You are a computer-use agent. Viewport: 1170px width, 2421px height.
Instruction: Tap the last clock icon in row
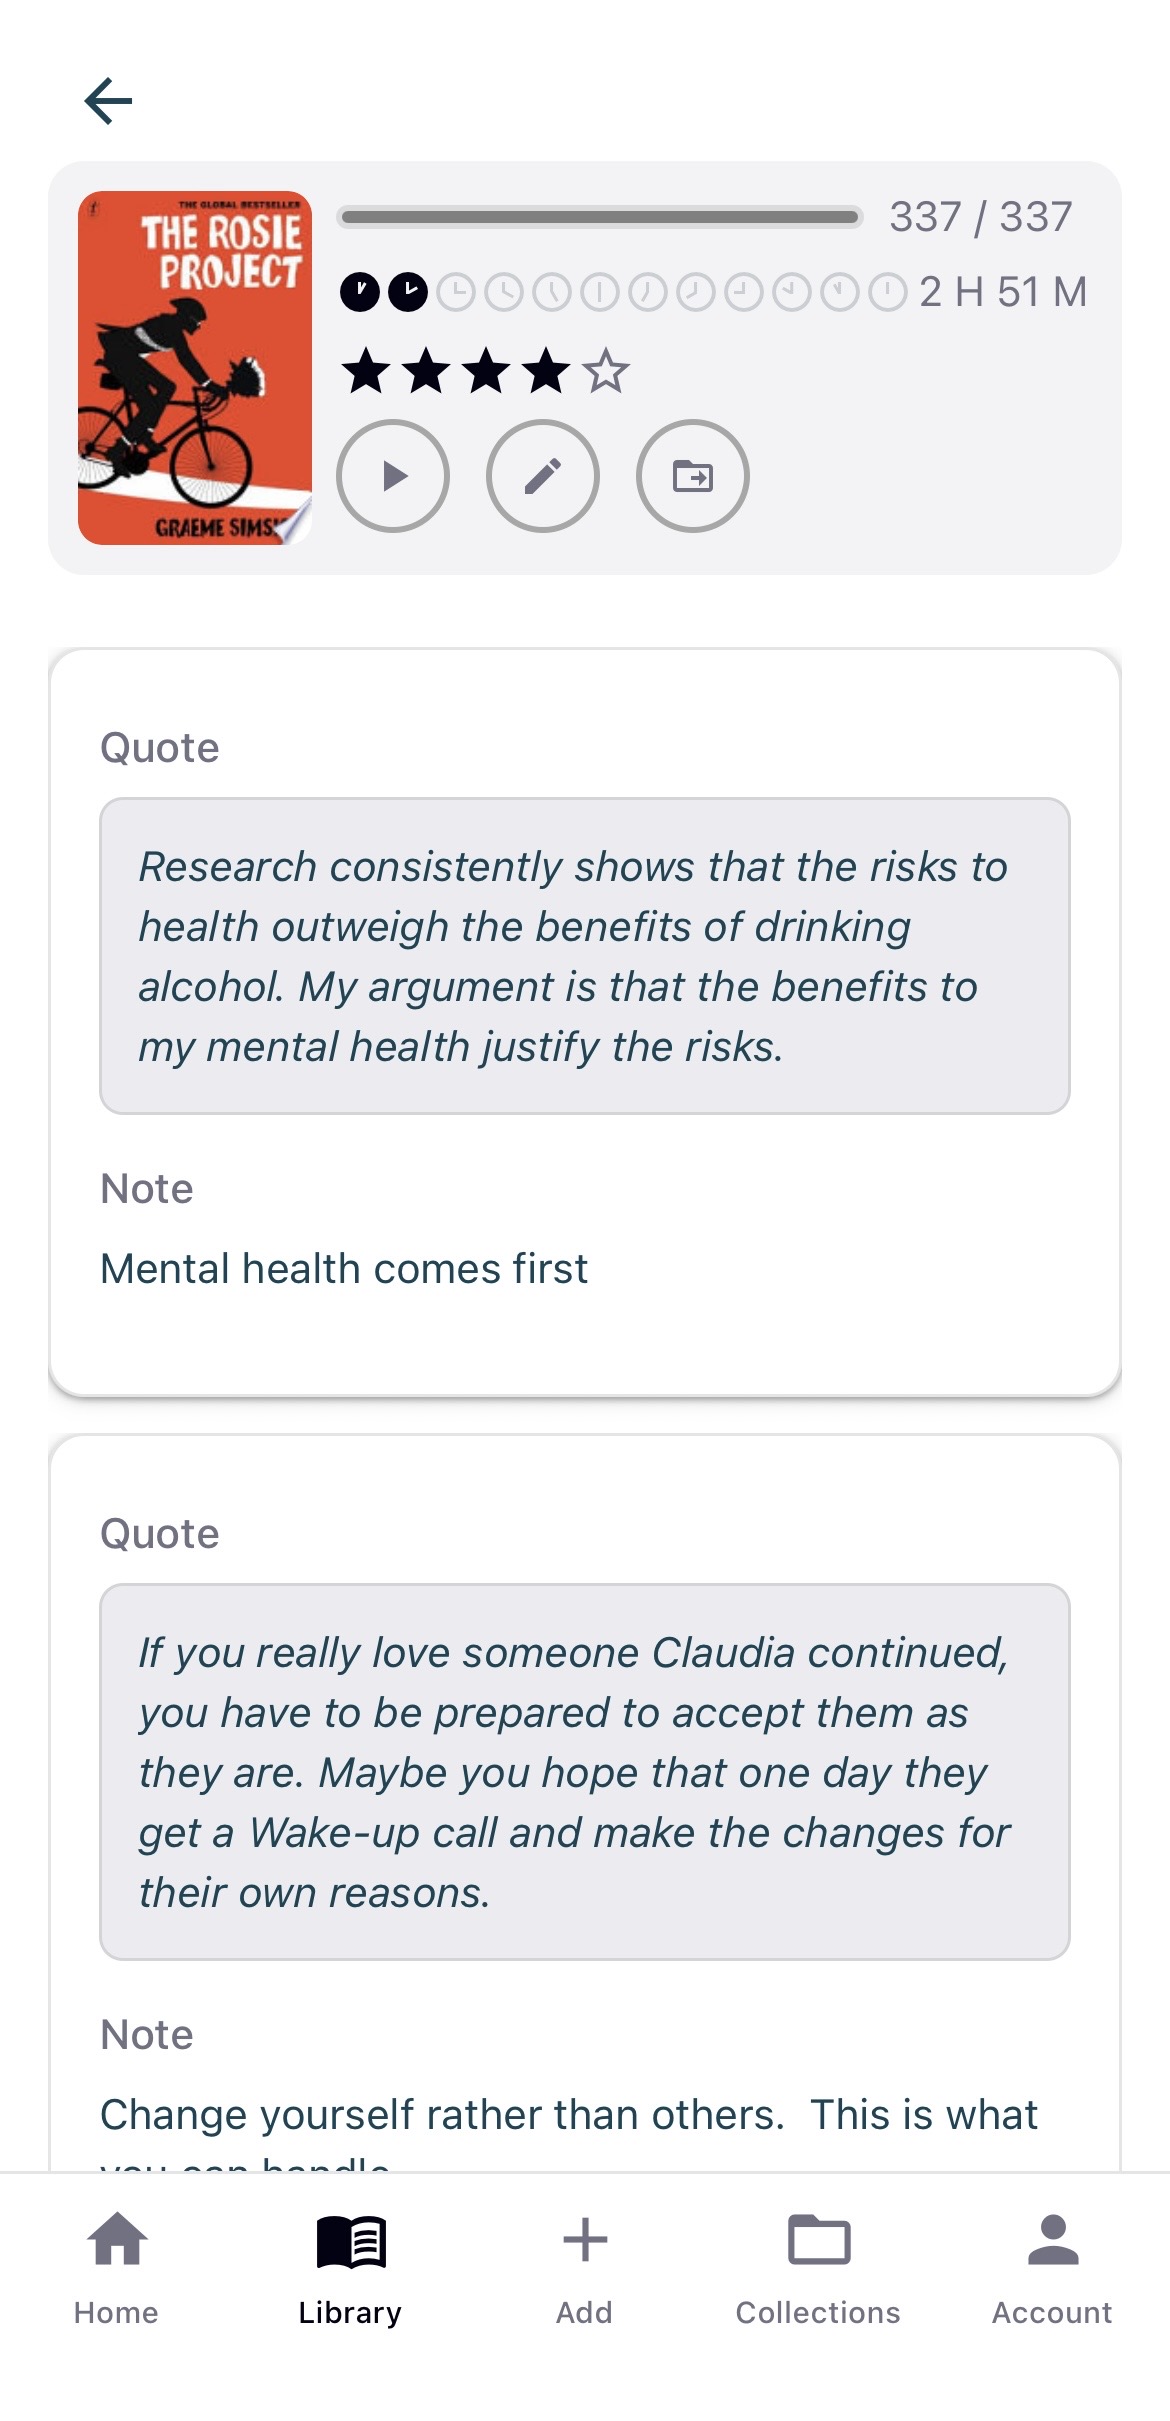pyautogui.click(x=888, y=292)
